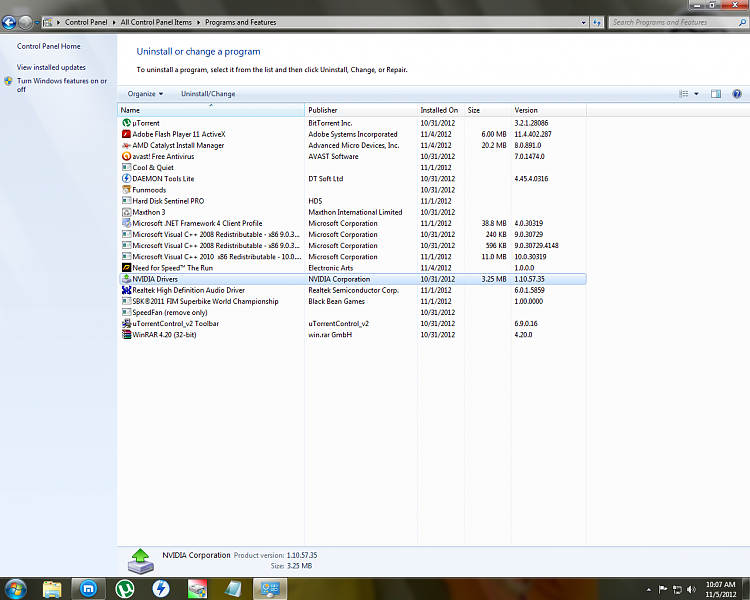Open the address bar history dropdown
The height and width of the screenshot is (600, 750).
tap(584, 22)
